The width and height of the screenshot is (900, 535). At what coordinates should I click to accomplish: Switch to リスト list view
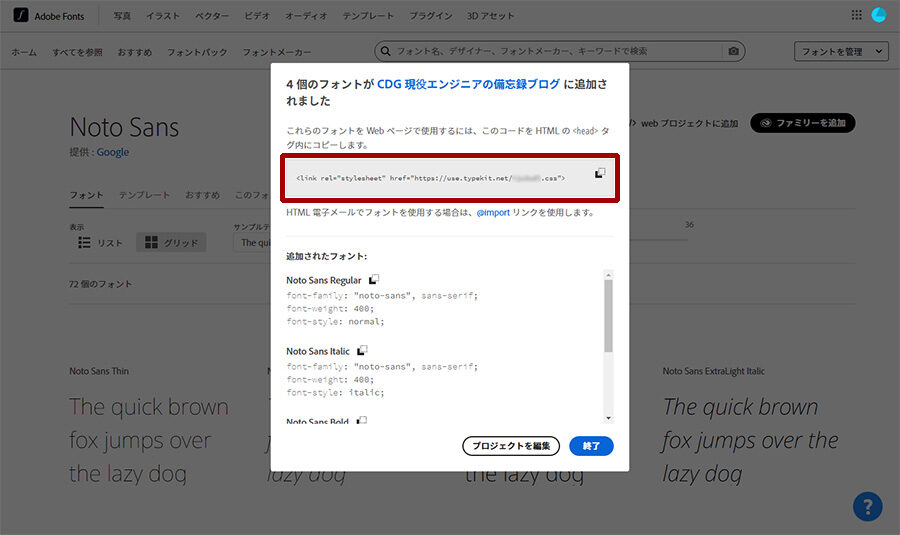[100, 242]
